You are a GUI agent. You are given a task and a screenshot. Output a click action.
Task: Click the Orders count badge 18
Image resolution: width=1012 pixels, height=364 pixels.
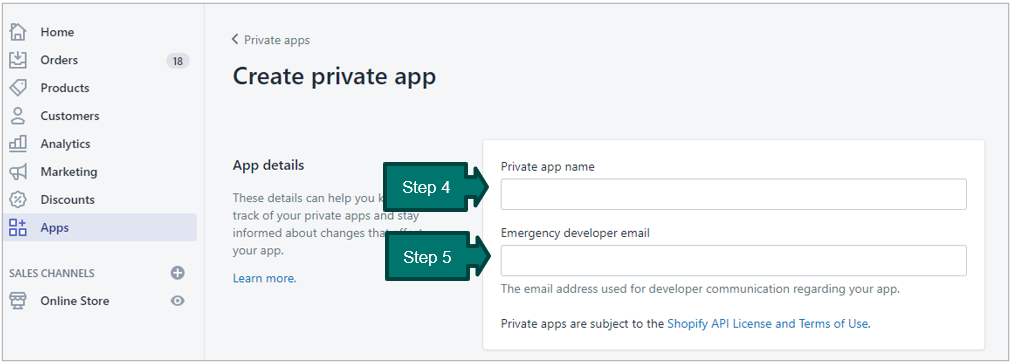click(x=177, y=61)
